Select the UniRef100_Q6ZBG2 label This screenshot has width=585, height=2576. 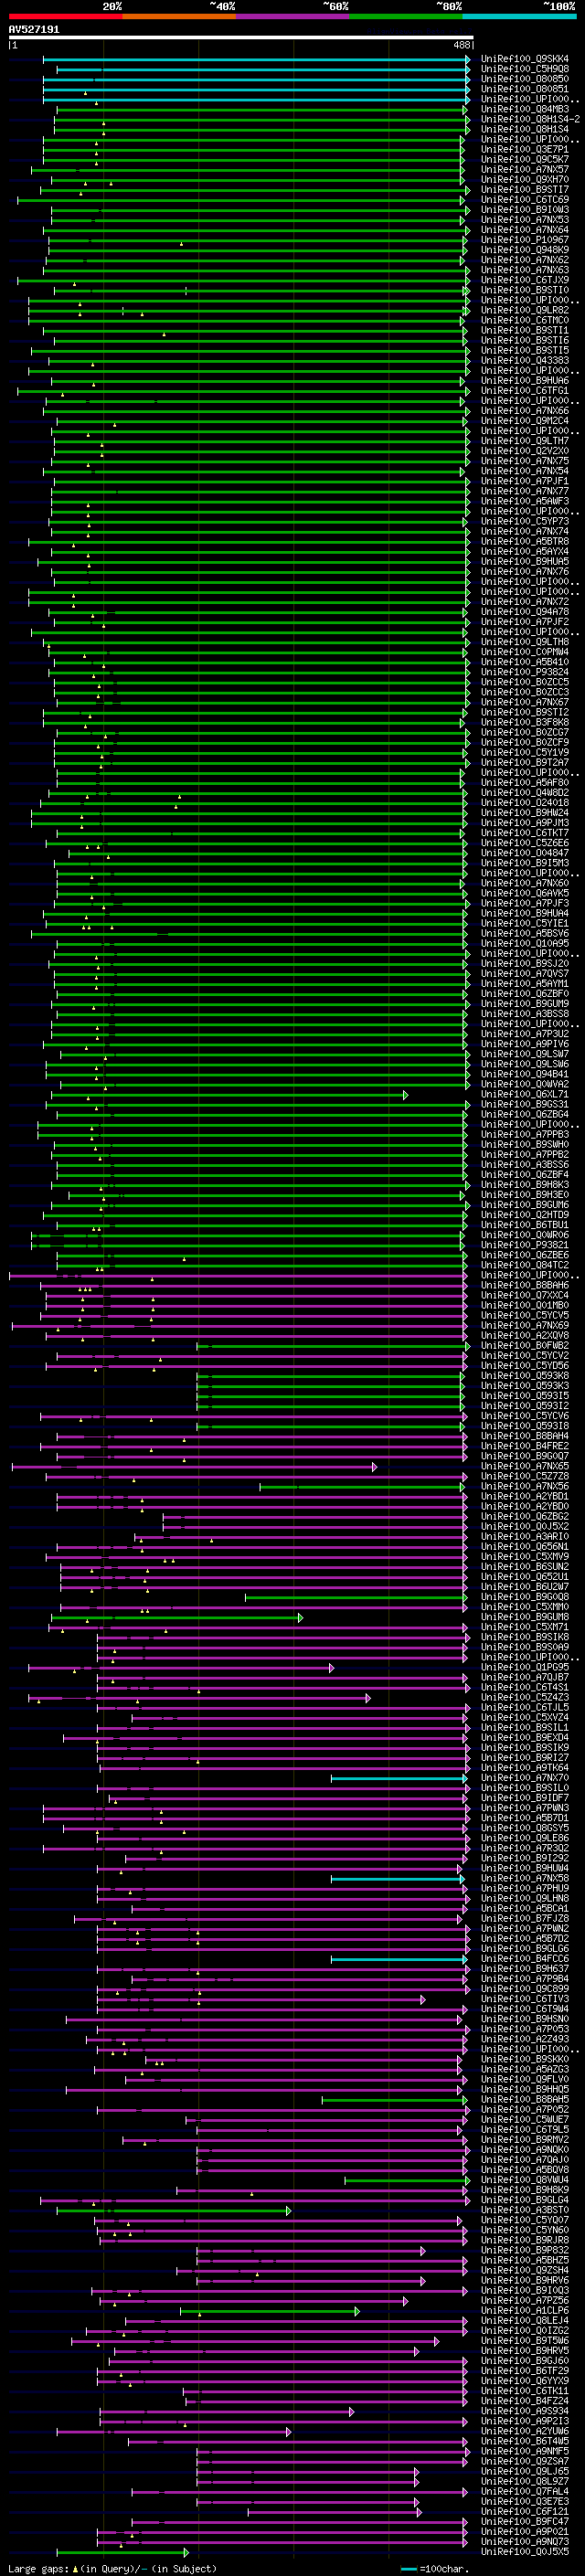pos(524,1516)
